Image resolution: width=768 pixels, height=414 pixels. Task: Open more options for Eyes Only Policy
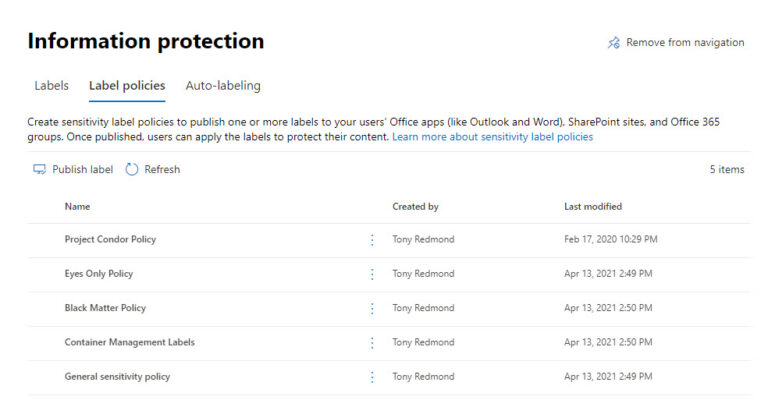[372, 274]
